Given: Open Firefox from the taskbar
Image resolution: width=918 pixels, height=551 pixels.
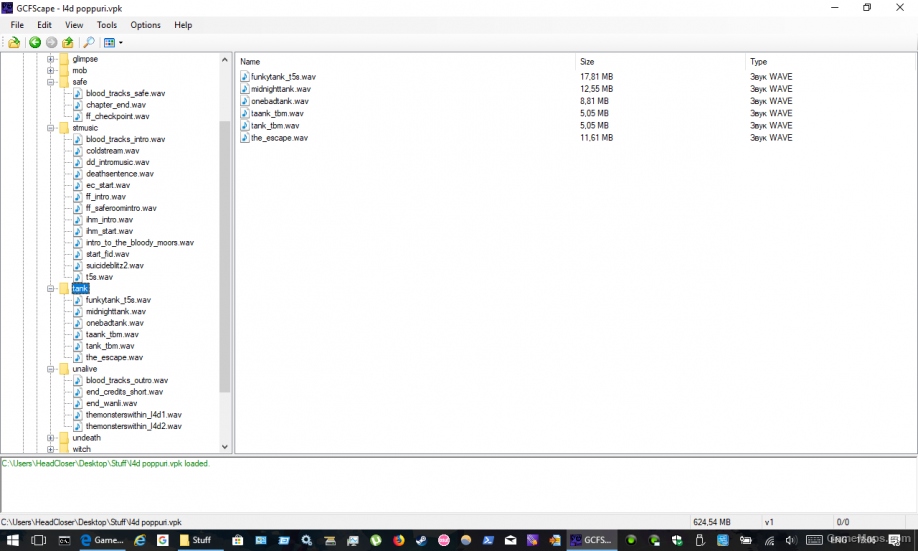Looking at the screenshot, I should pyautogui.click(x=399, y=540).
